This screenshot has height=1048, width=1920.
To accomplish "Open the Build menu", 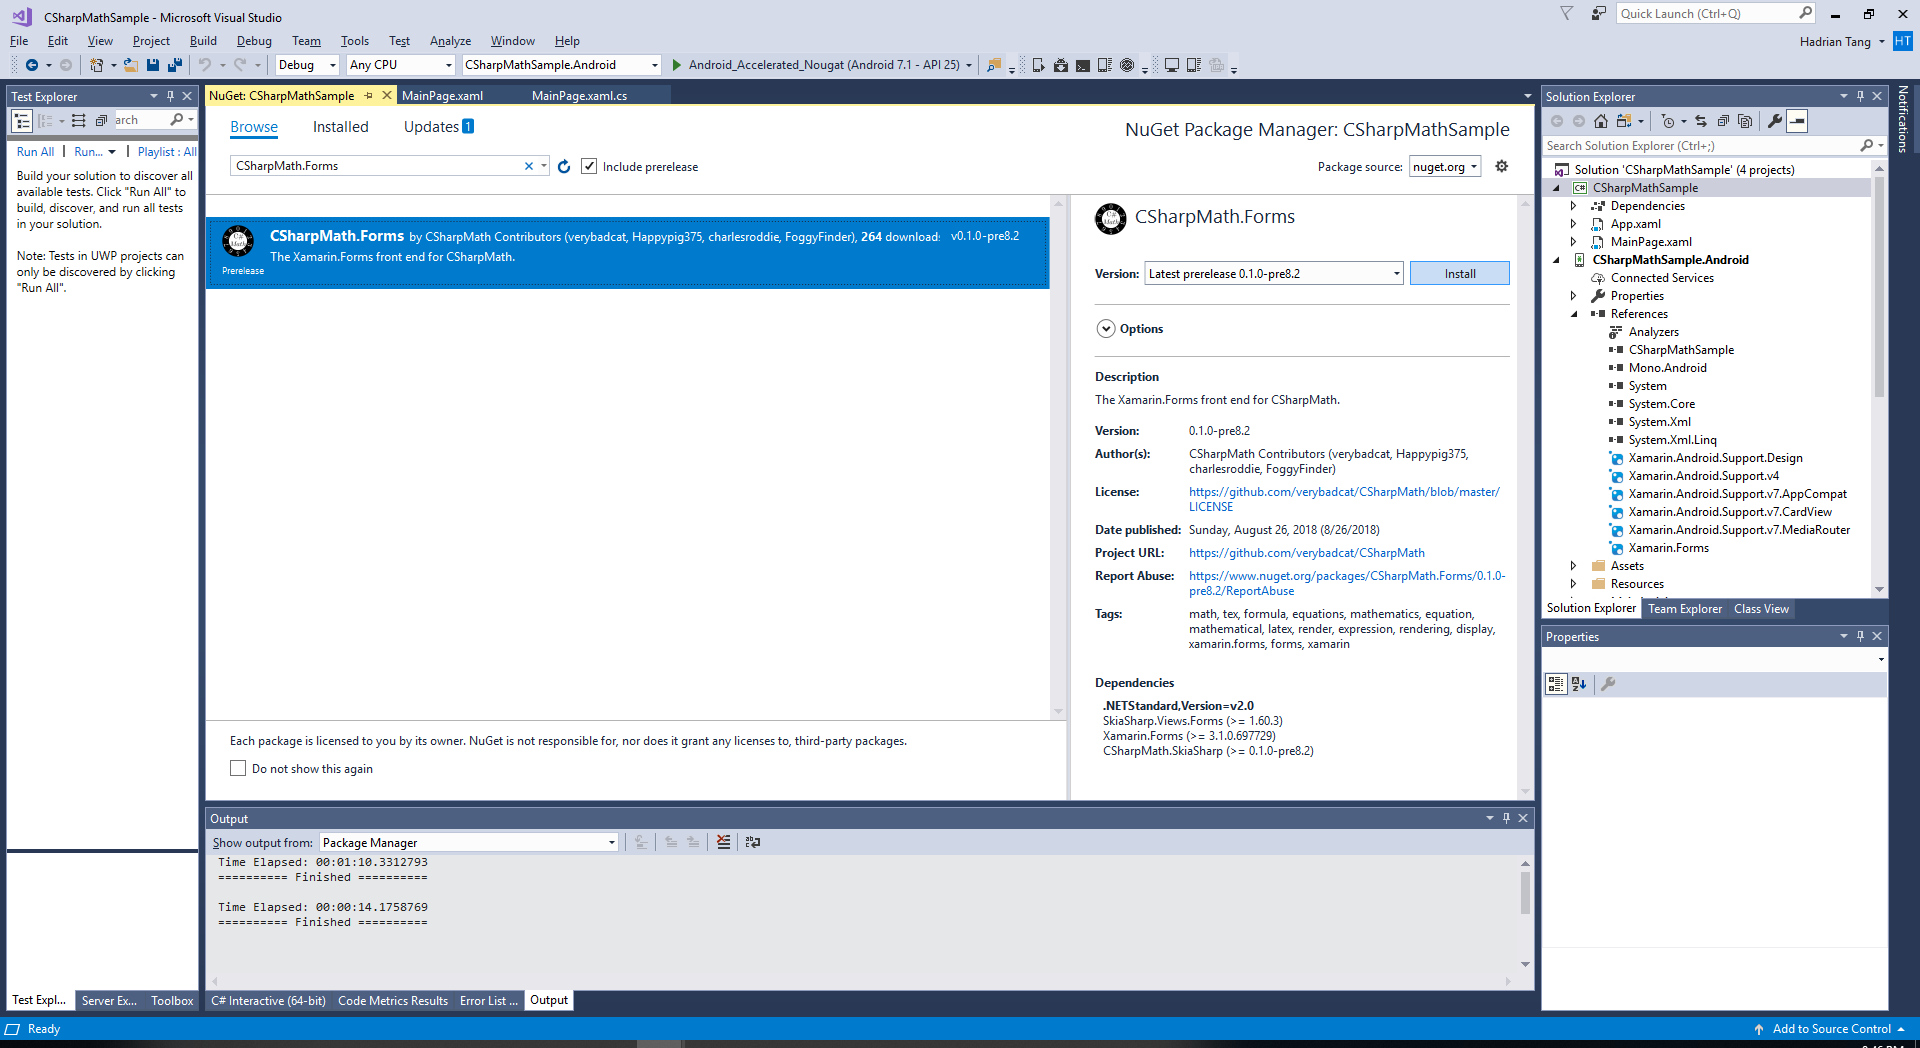I will click(x=203, y=41).
